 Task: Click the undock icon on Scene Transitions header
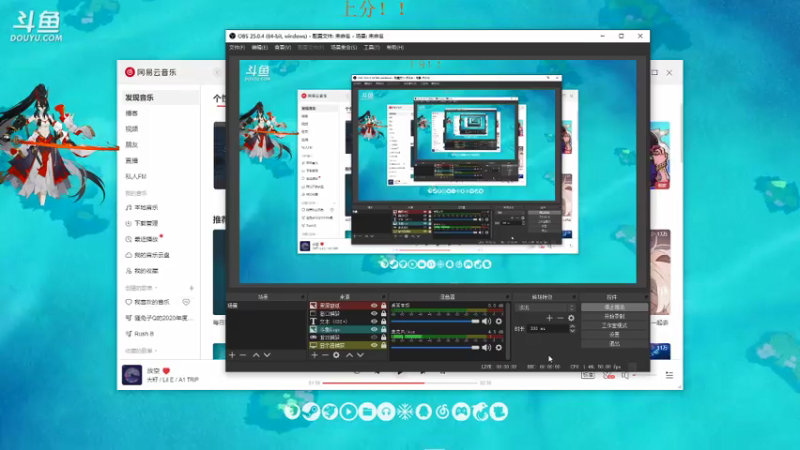pos(574,297)
